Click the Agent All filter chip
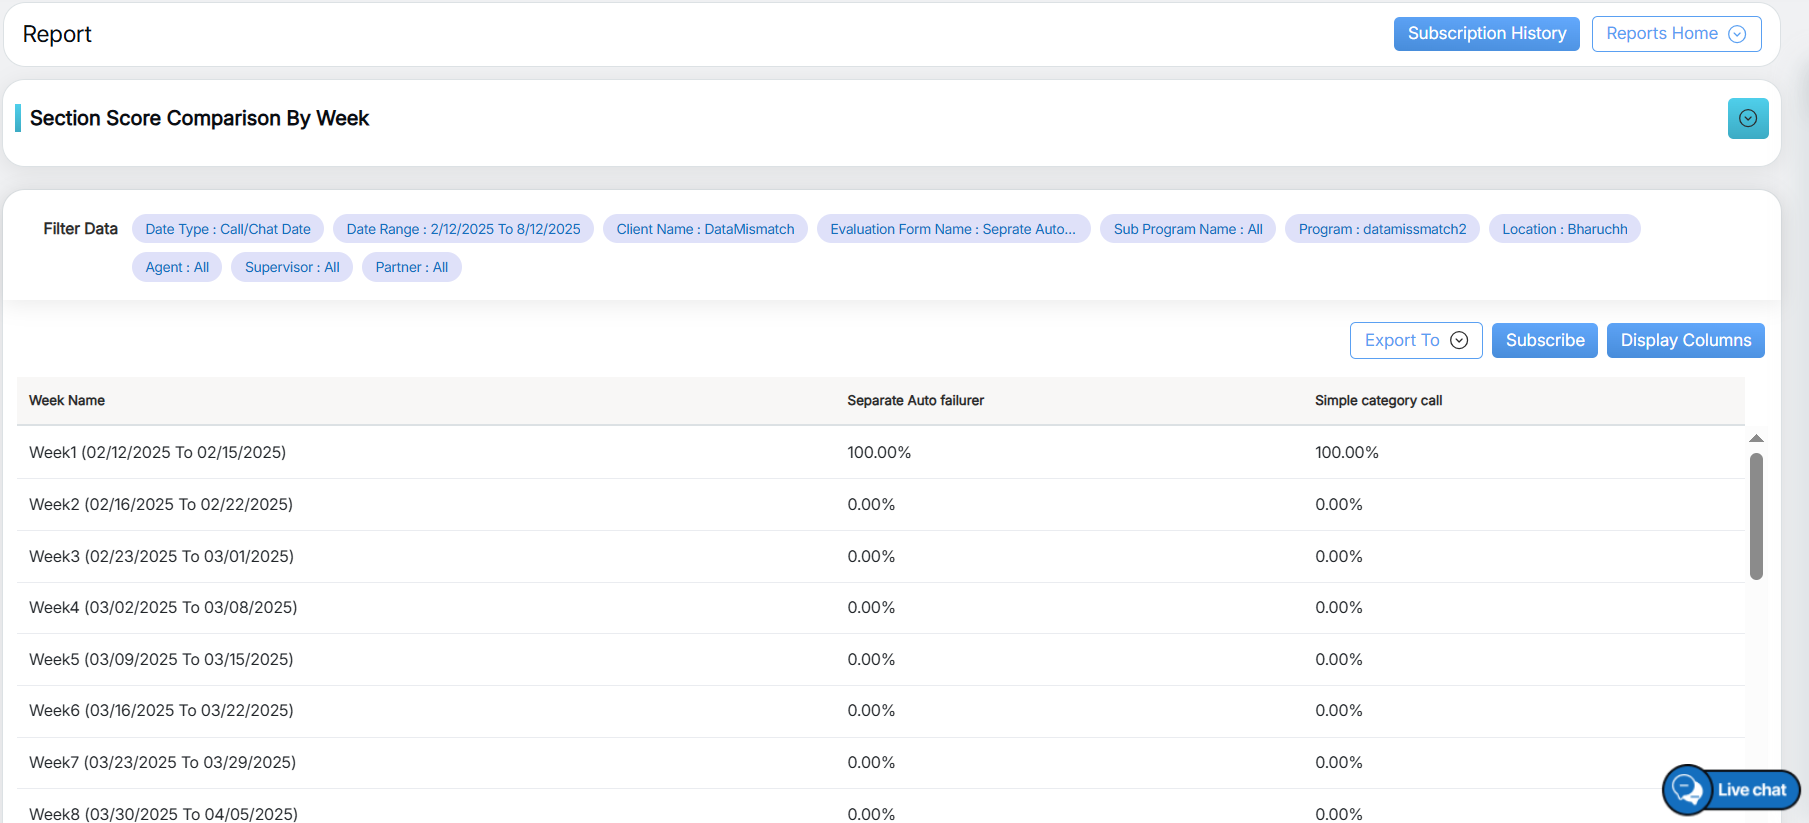1809x823 pixels. tap(177, 267)
